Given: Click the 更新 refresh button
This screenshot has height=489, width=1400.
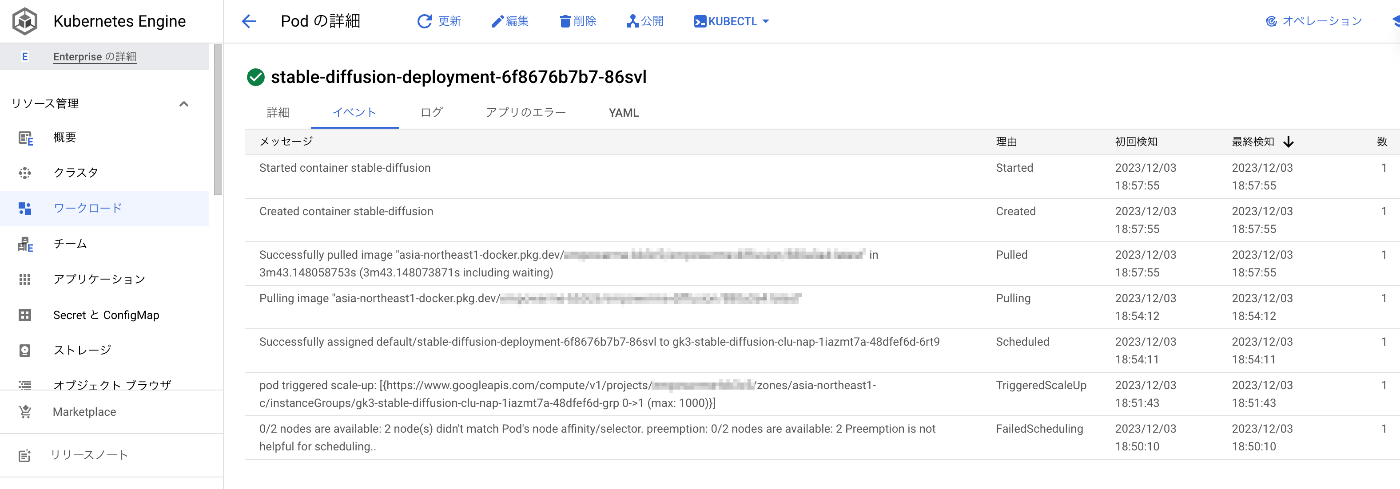Looking at the screenshot, I should pyautogui.click(x=439, y=21).
